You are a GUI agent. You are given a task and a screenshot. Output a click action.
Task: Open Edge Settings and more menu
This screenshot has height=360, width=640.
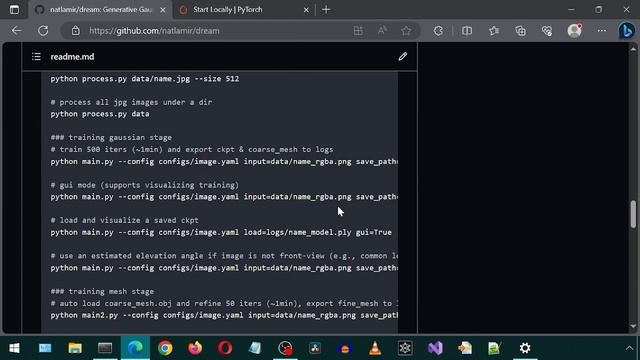[602, 31]
